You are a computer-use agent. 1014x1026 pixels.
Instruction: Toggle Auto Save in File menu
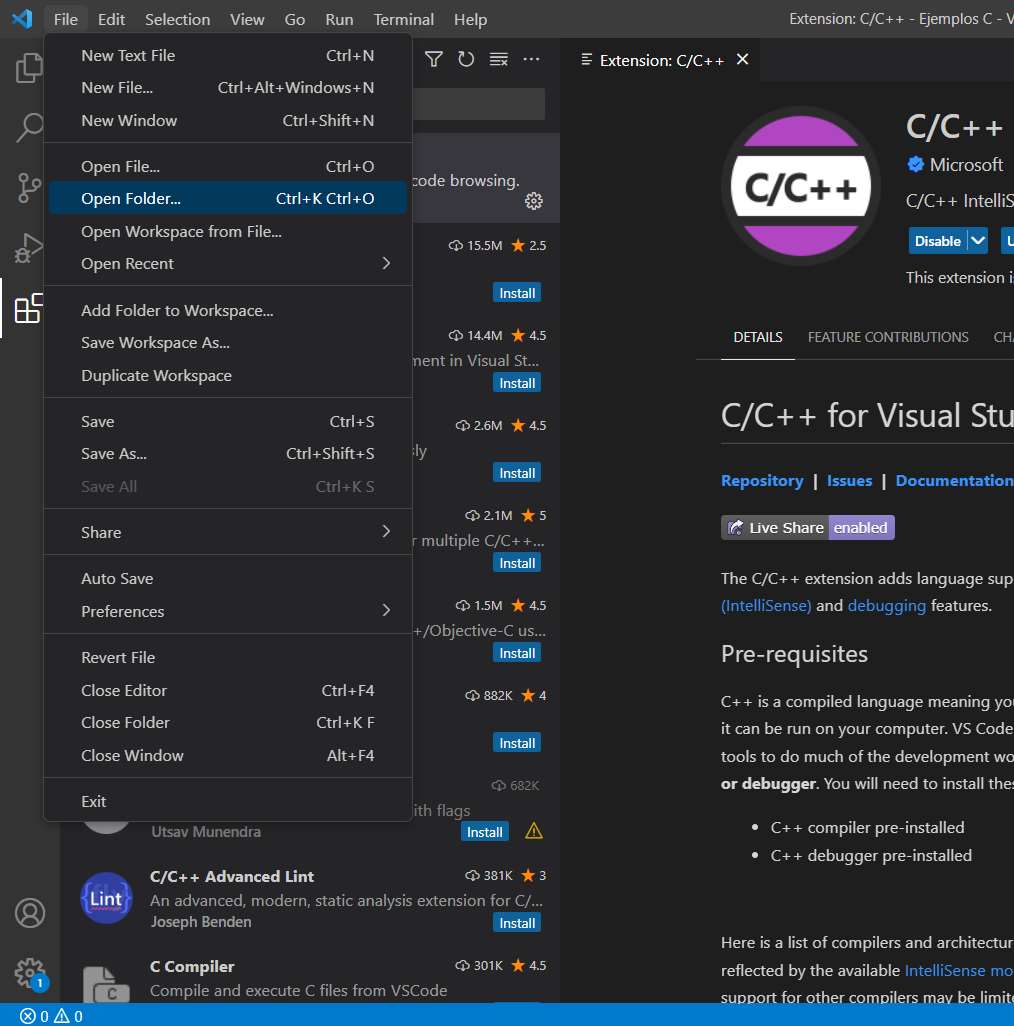(117, 579)
